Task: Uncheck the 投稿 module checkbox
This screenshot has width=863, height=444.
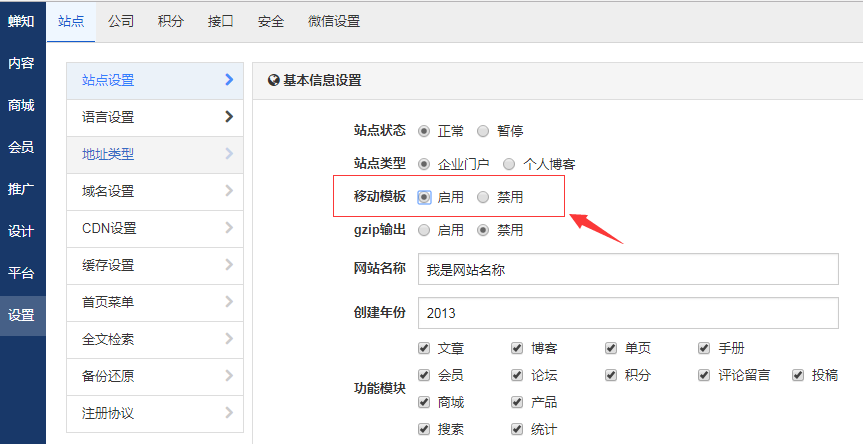Action: pyautogui.click(x=798, y=375)
